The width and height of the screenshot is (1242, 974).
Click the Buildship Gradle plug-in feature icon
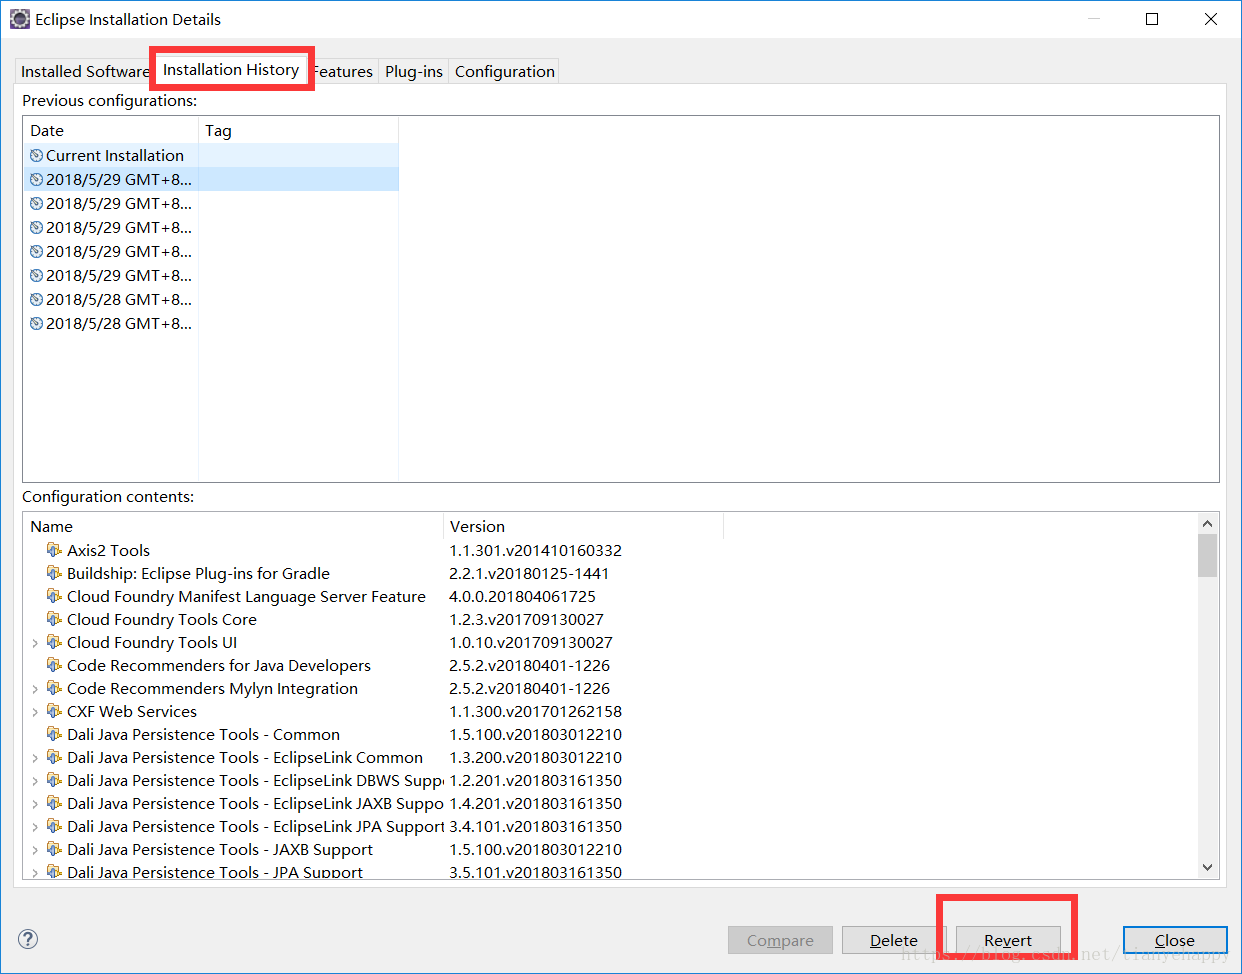point(54,573)
